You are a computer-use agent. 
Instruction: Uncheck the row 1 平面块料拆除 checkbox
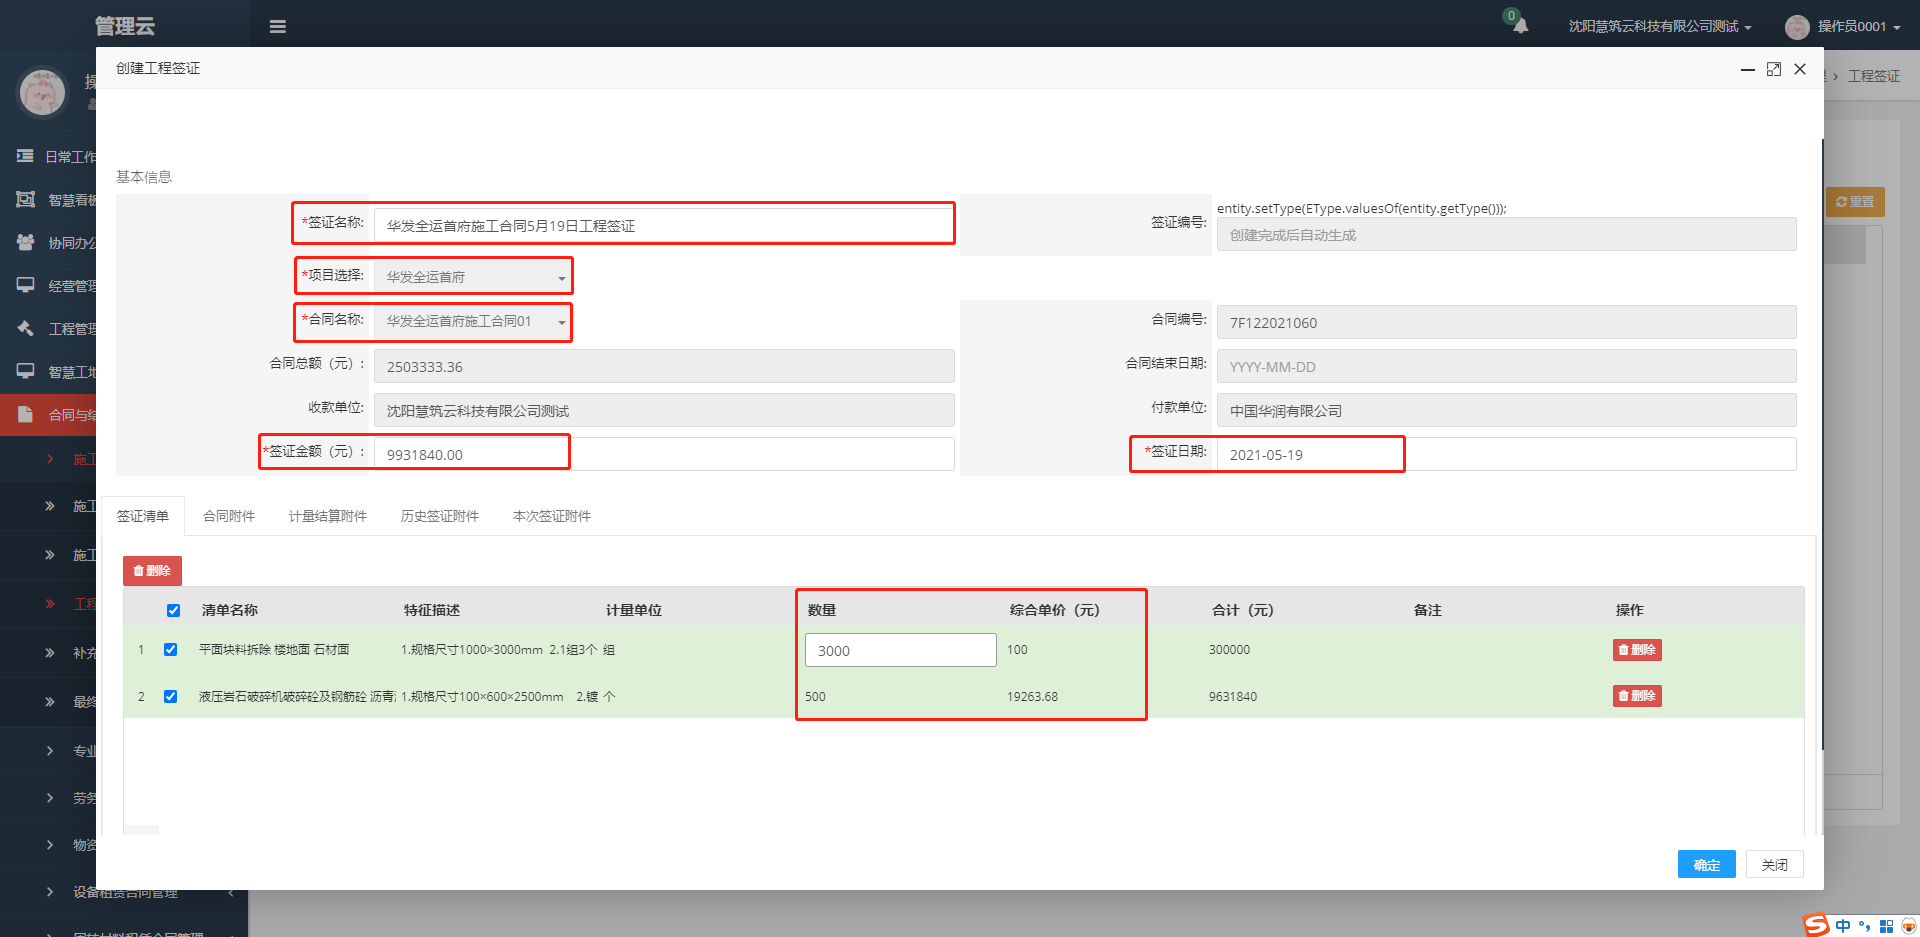click(171, 650)
